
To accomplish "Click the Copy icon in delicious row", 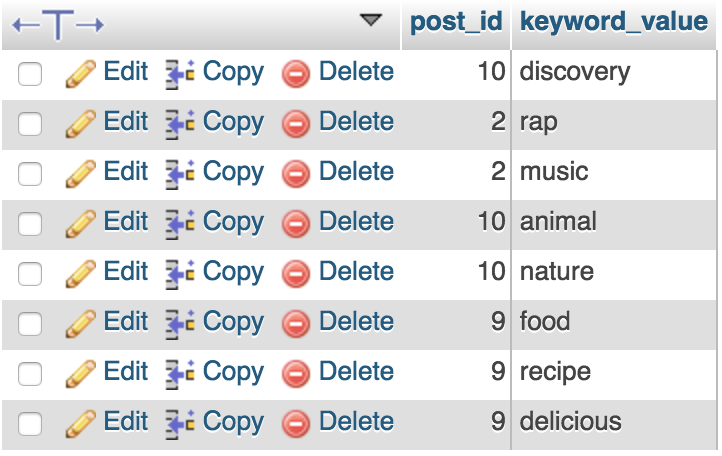I will tap(180, 423).
